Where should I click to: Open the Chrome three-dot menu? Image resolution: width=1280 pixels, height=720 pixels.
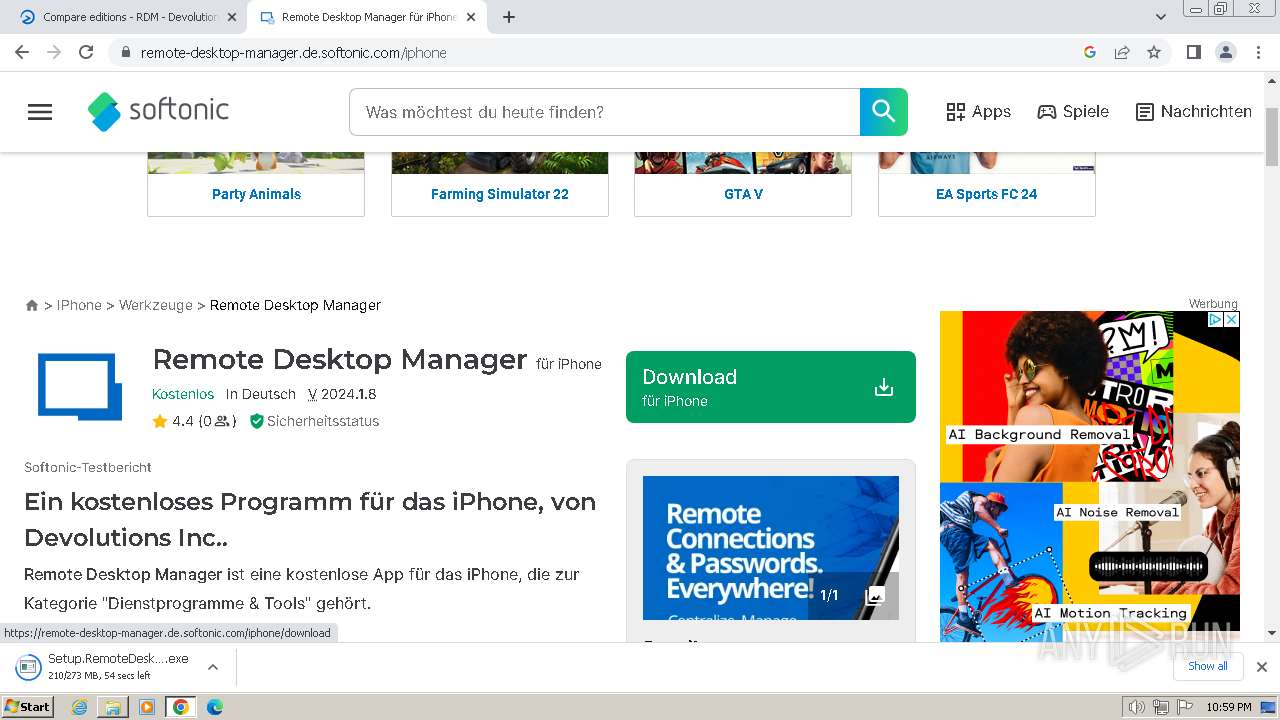click(1258, 52)
